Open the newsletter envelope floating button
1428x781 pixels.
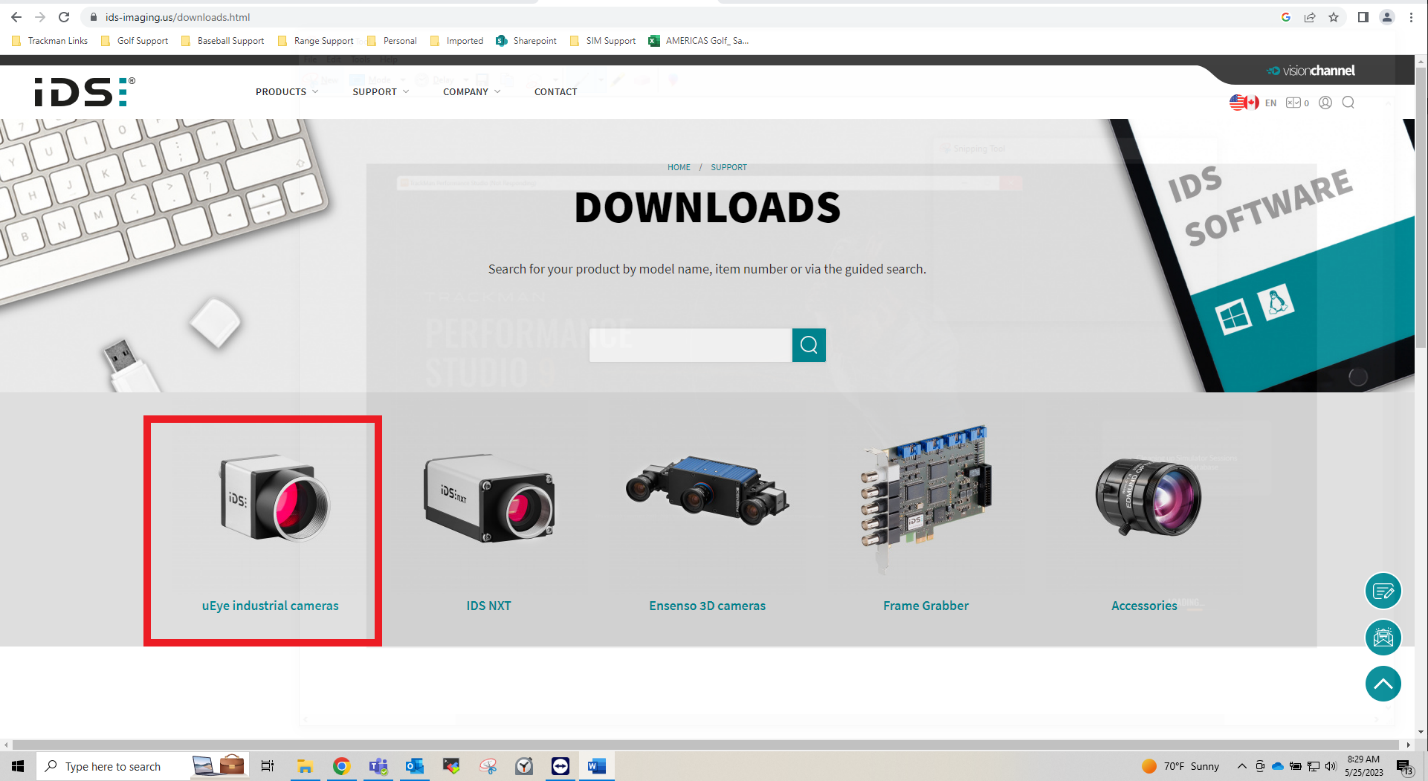click(x=1383, y=637)
